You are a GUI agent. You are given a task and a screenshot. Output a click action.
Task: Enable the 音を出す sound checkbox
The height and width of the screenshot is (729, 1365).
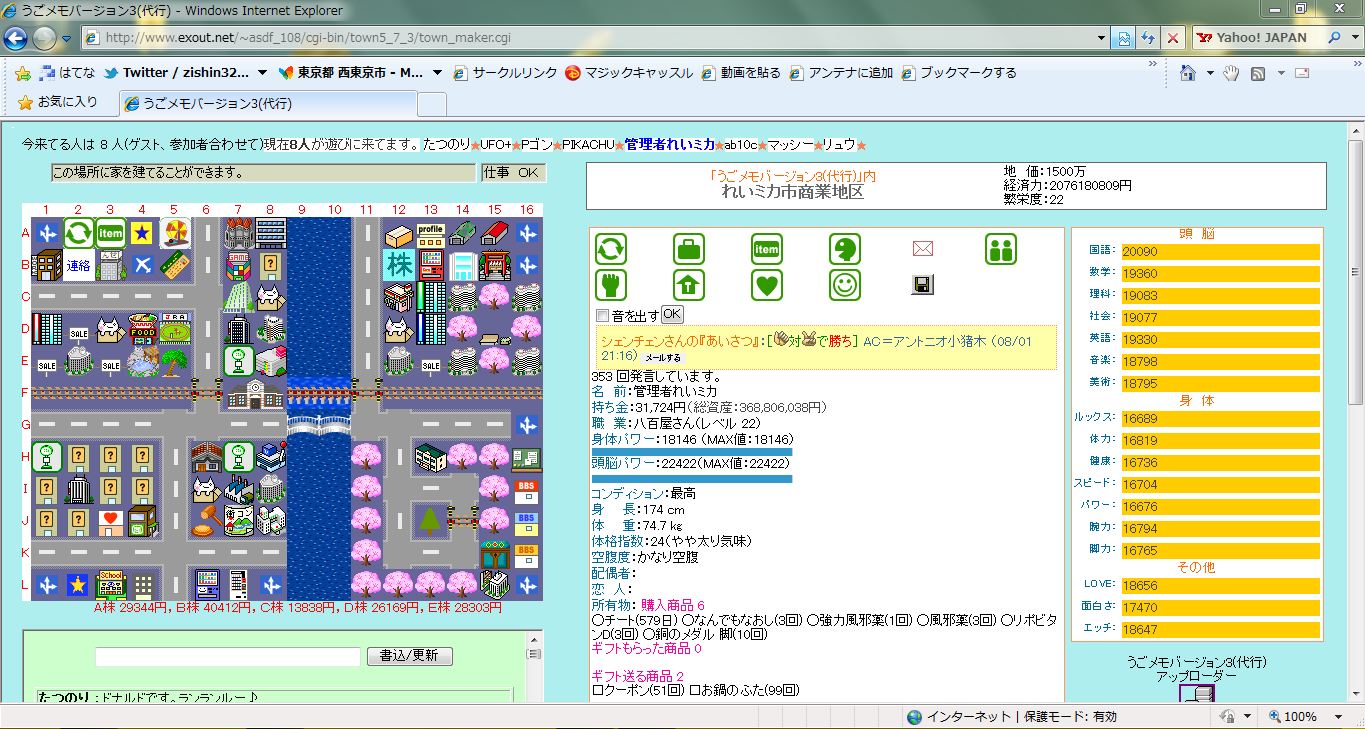click(602, 316)
